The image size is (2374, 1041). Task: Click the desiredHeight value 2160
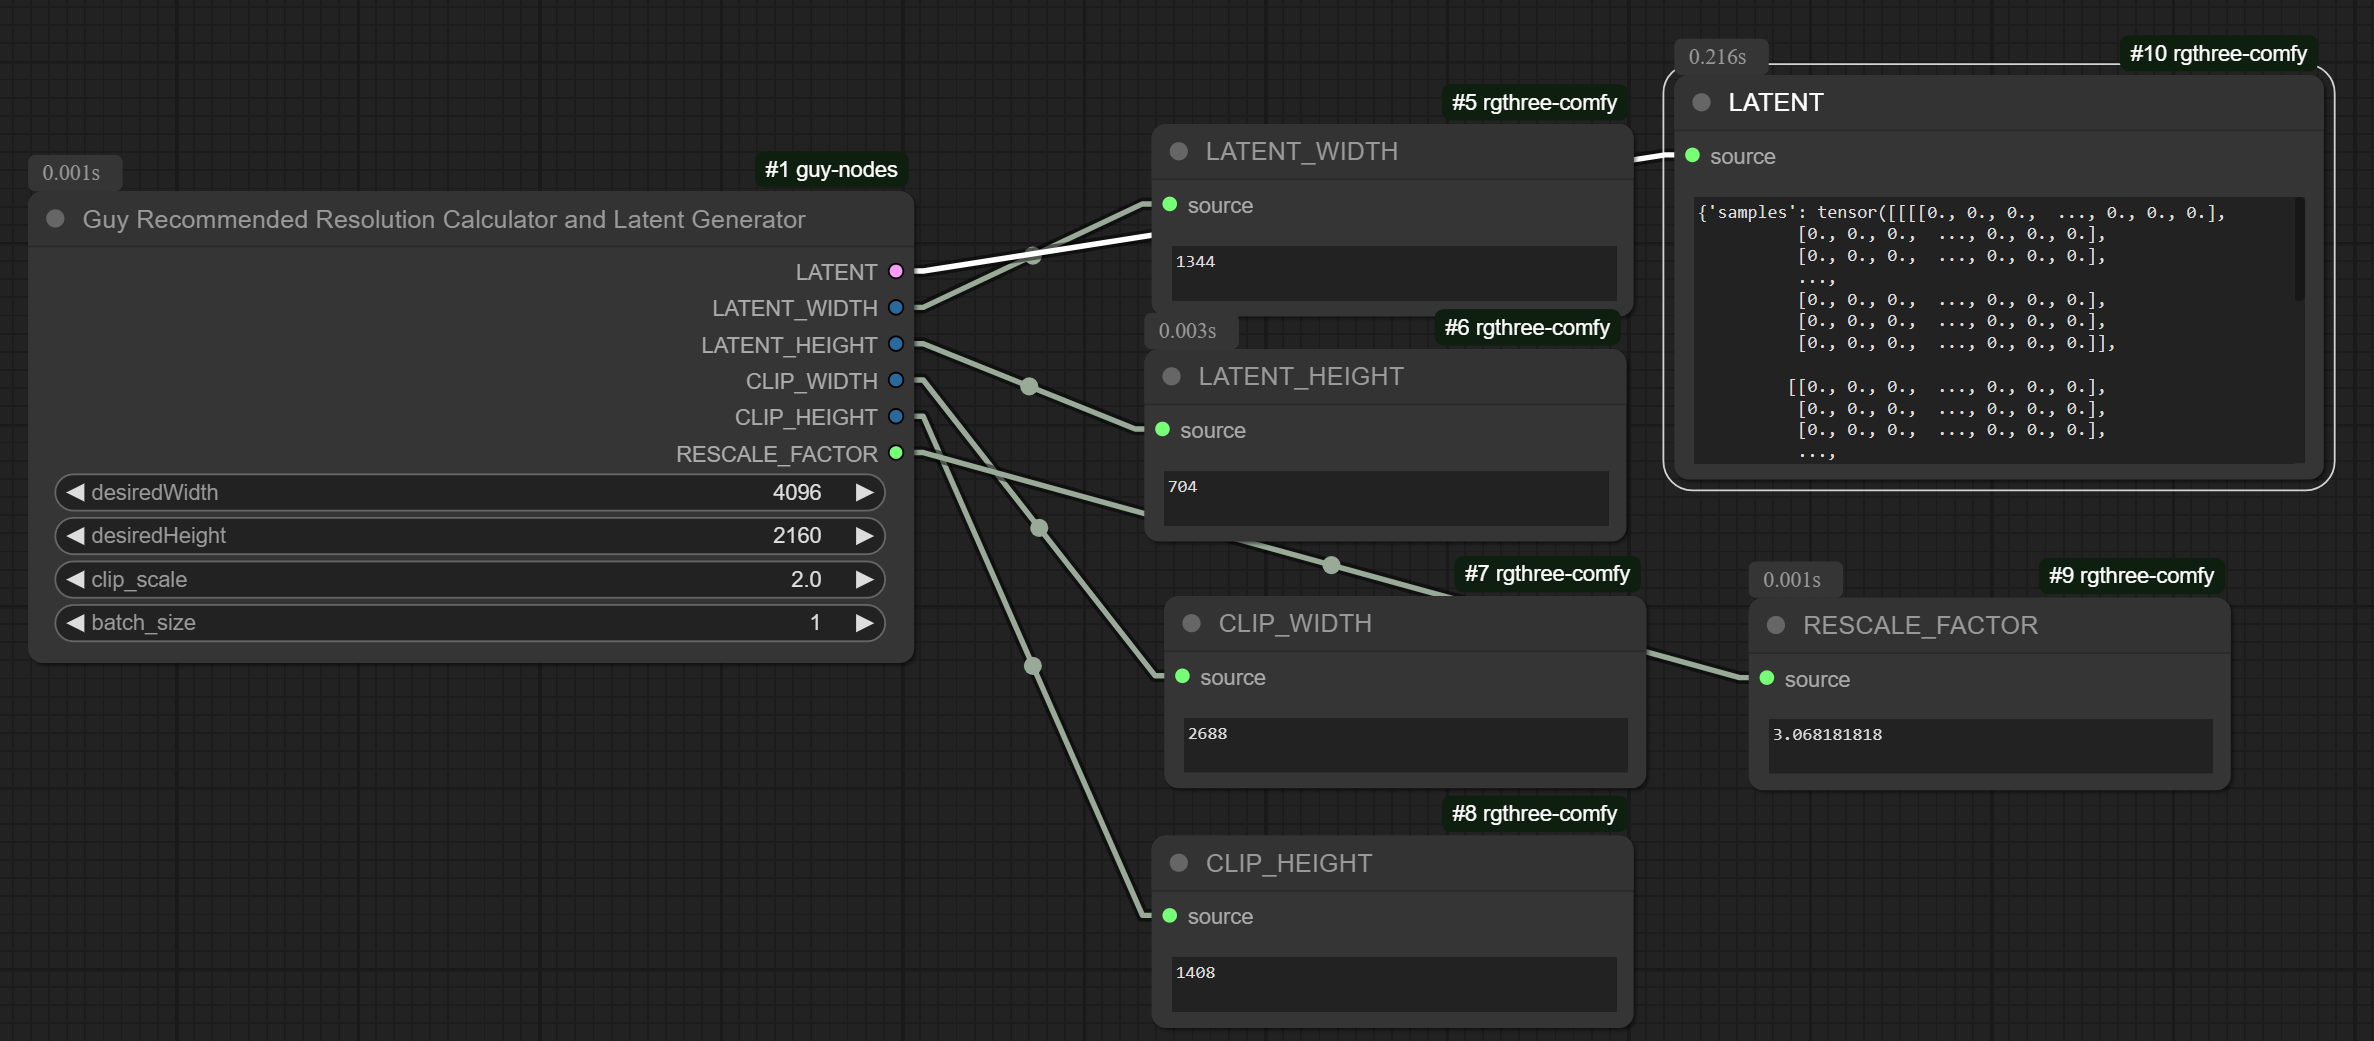pos(797,535)
